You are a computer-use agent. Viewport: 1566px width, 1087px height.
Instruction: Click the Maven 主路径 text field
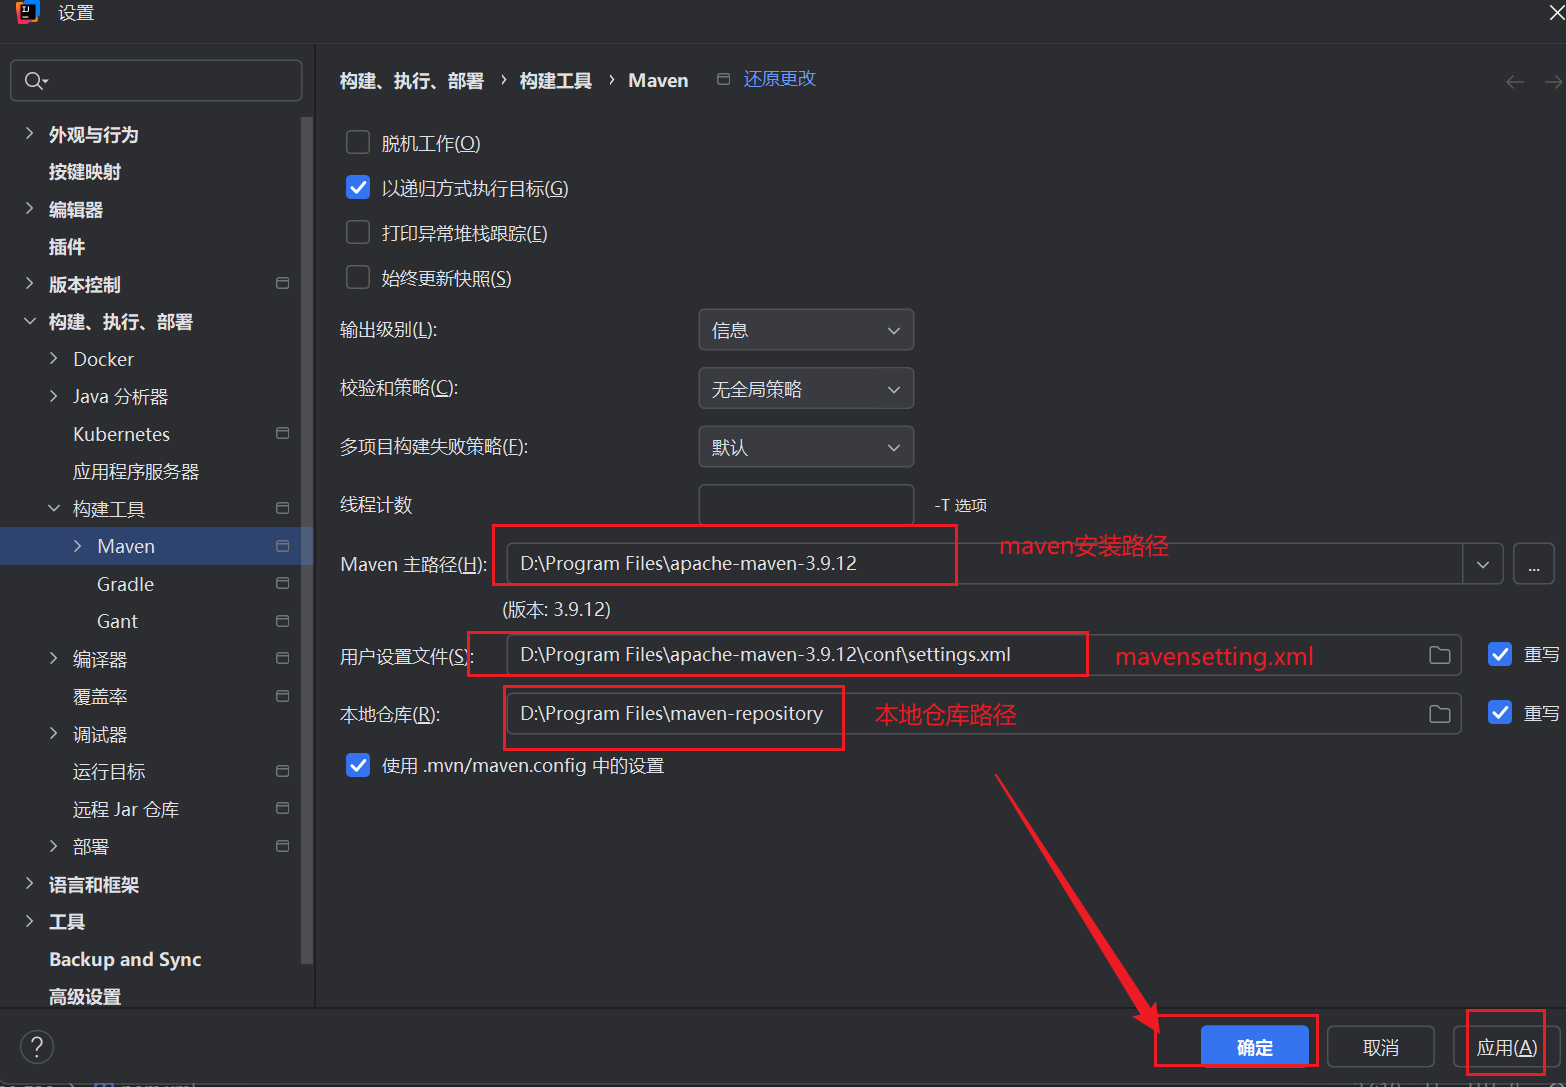[x=985, y=564]
